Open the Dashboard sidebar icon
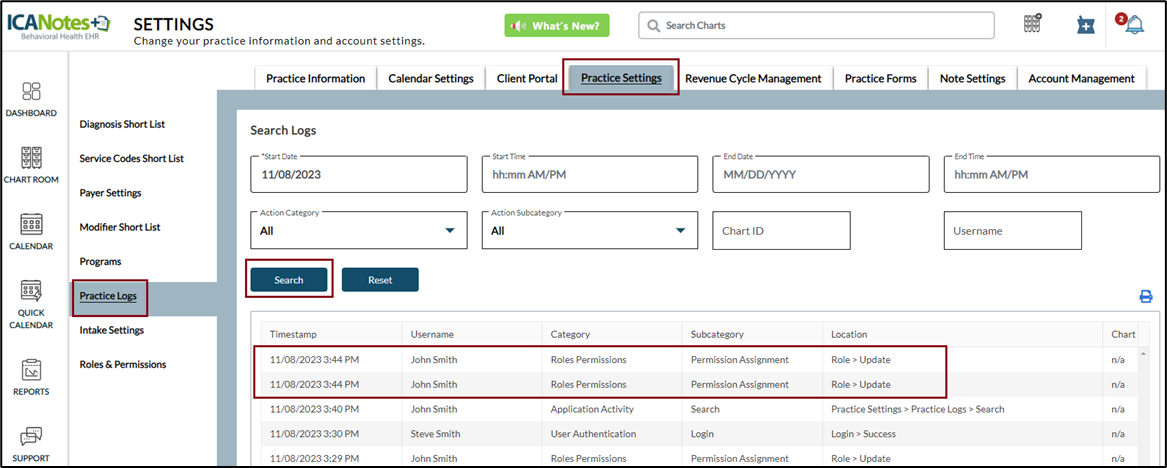Viewport: 1167px width, 468px height. [31, 92]
